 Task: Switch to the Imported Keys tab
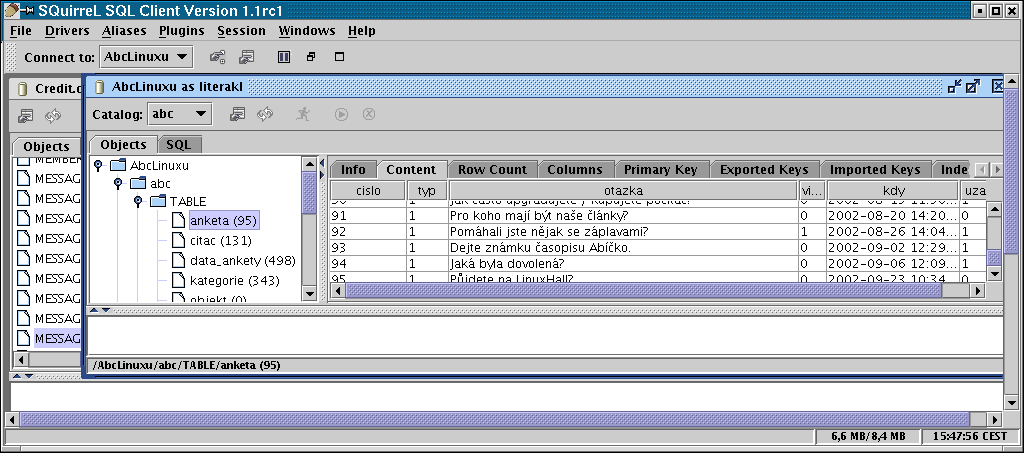[875, 170]
